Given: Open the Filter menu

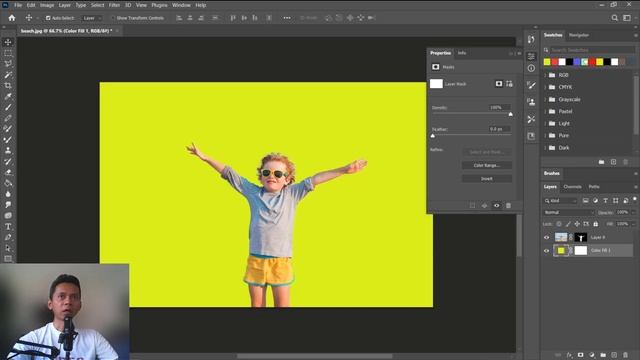Looking at the screenshot, I should coord(114,5).
